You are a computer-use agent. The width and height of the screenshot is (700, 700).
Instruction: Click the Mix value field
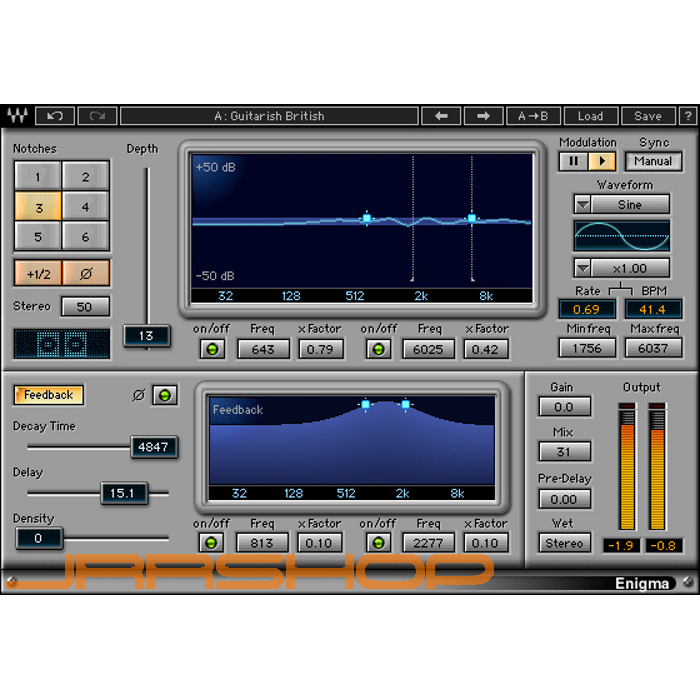tap(564, 452)
